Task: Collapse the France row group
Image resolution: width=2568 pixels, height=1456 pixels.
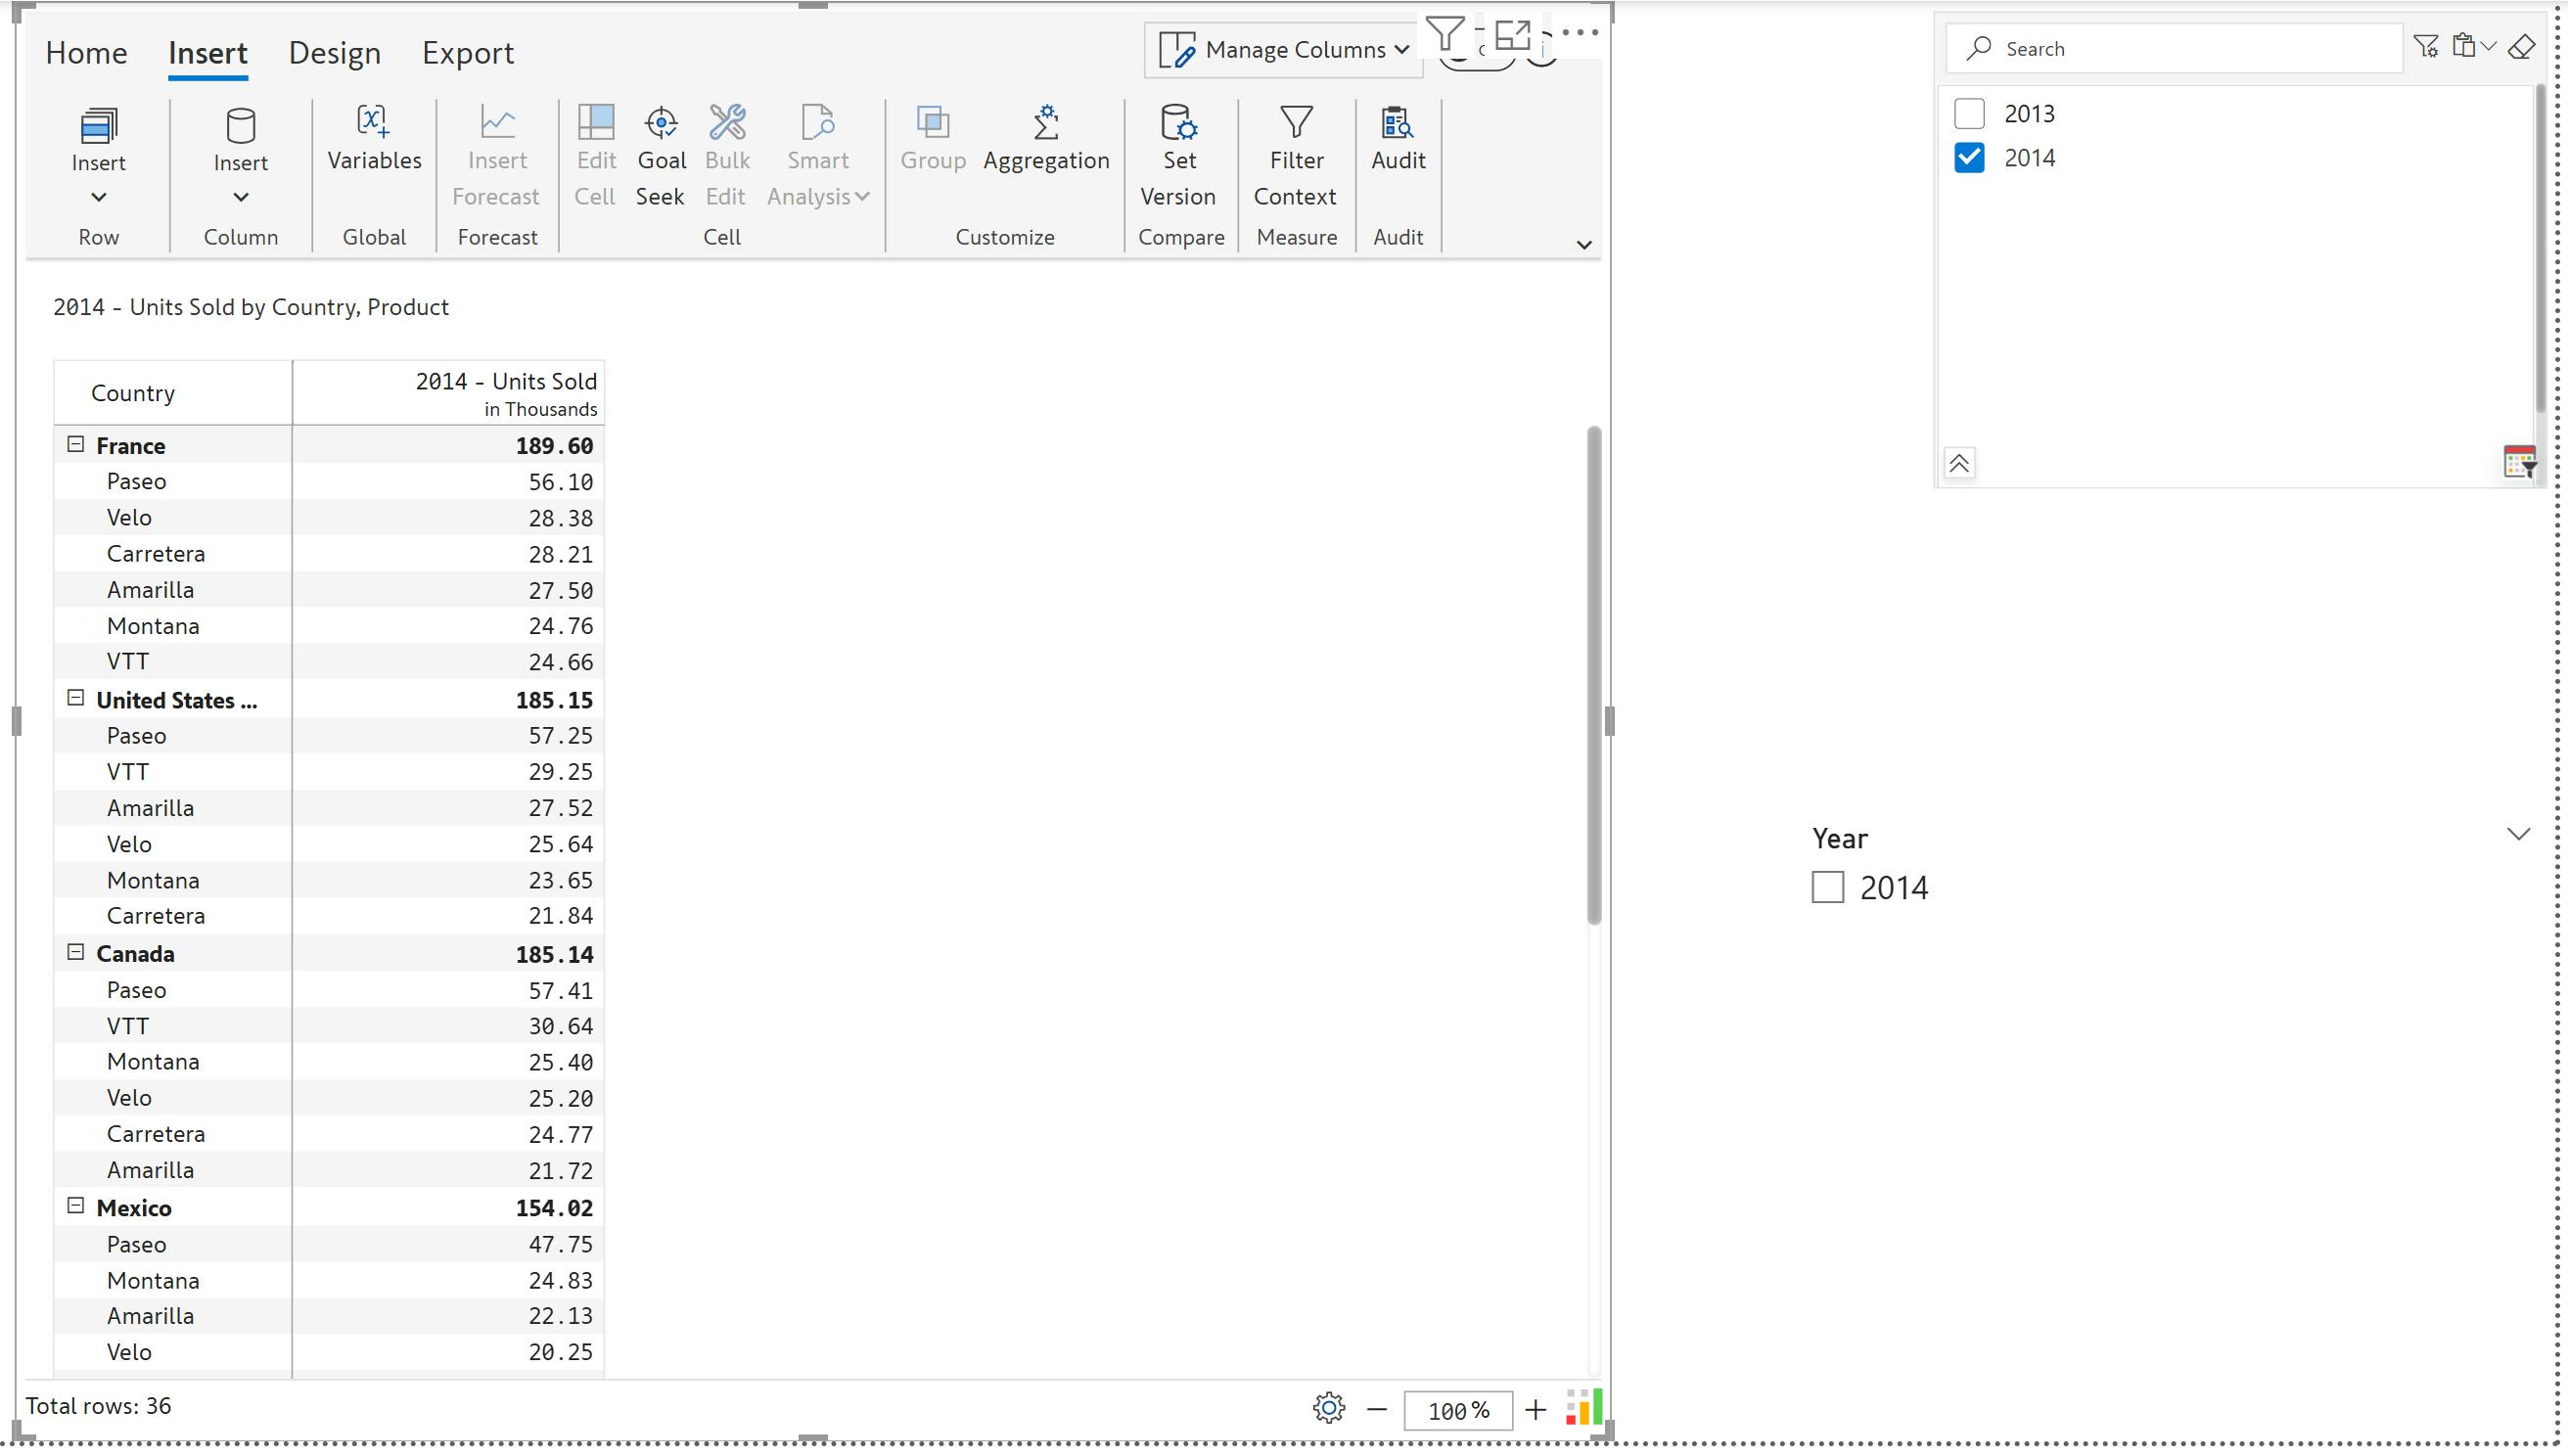Action: (x=75, y=444)
